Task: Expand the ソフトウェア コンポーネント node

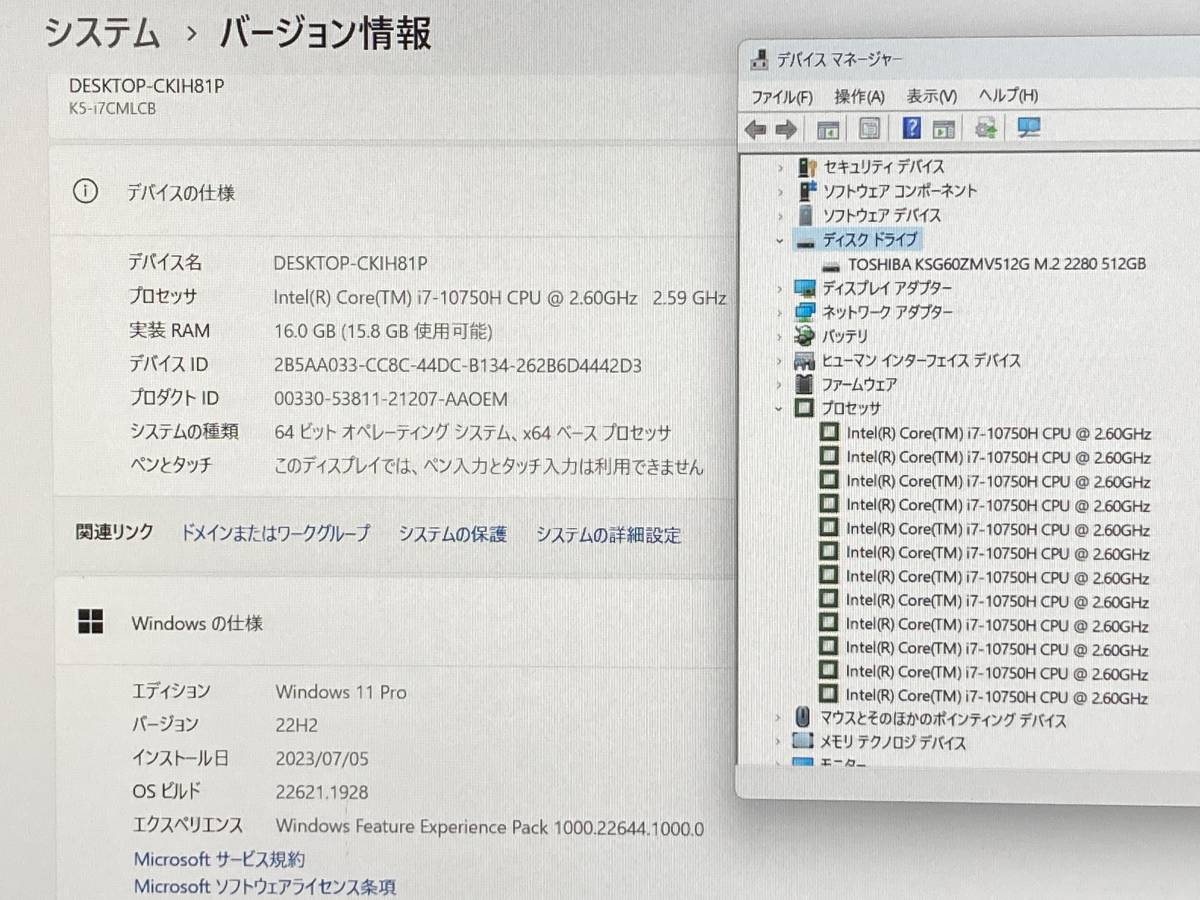Action: click(x=780, y=191)
